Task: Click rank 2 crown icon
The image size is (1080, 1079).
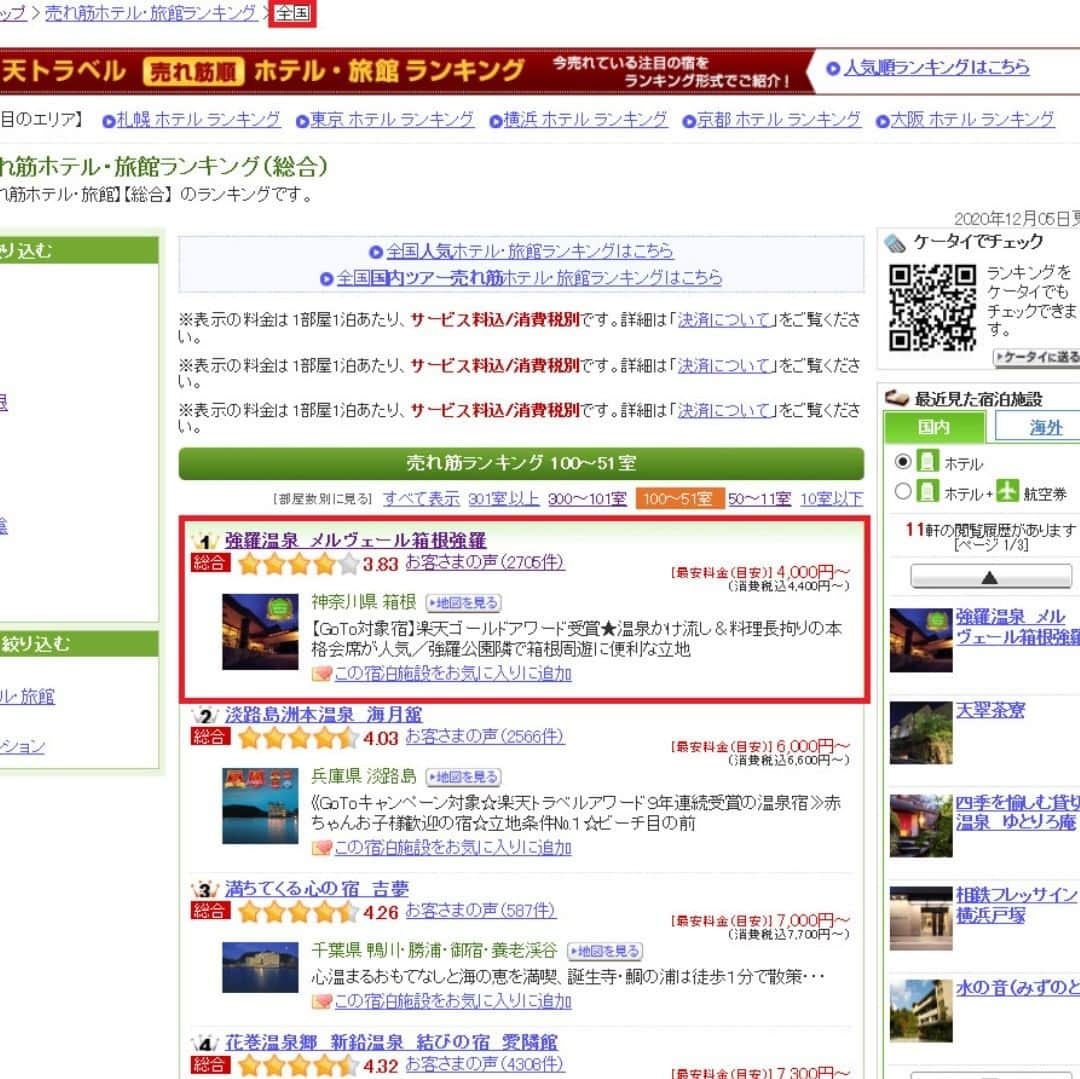Action: 205,716
